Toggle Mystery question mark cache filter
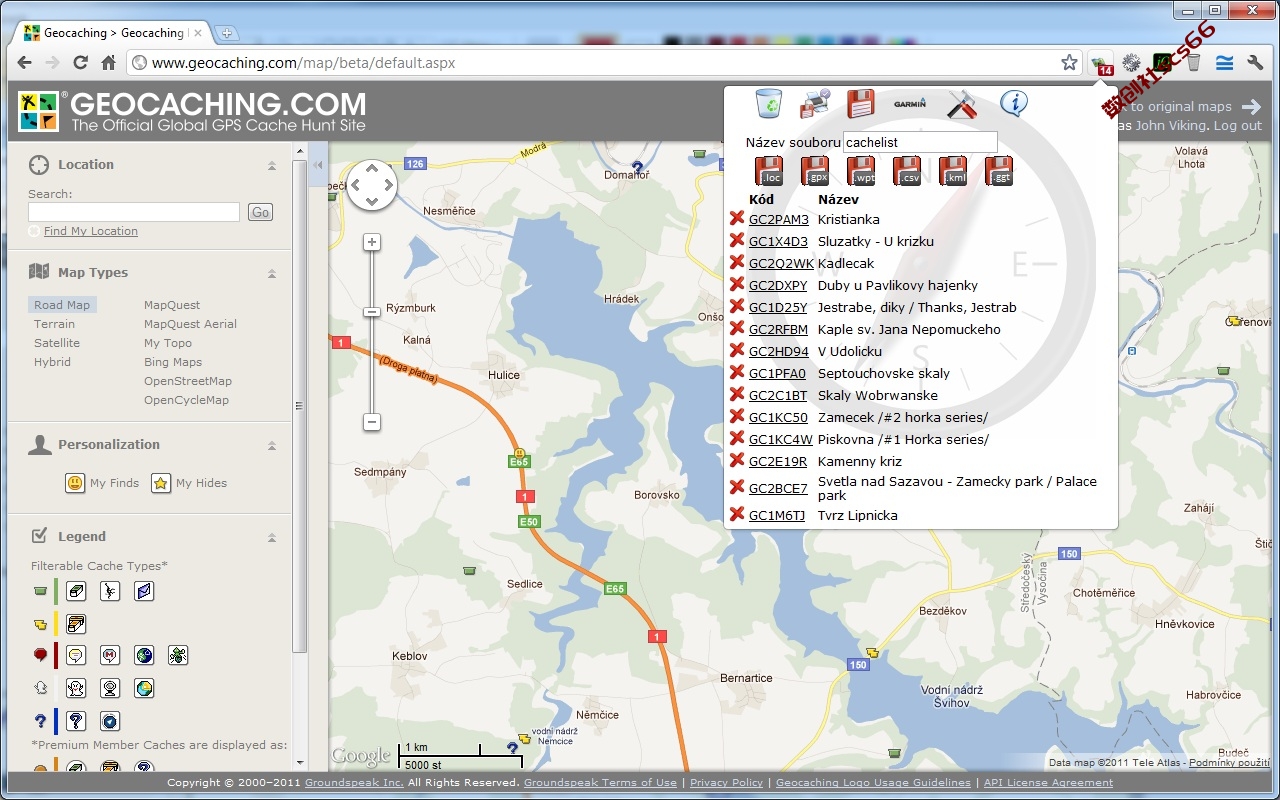Viewport: 1280px width, 800px height. pyautogui.click(x=76, y=721)
